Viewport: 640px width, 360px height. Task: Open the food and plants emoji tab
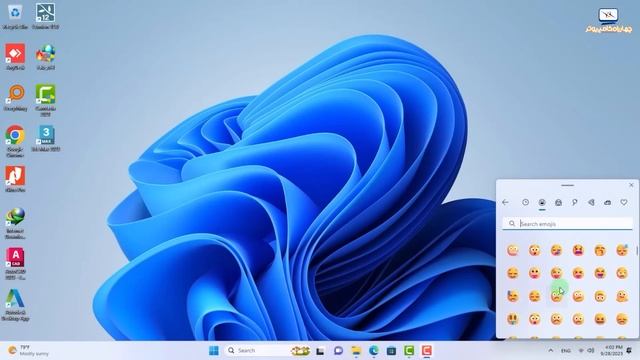[591, 202]
